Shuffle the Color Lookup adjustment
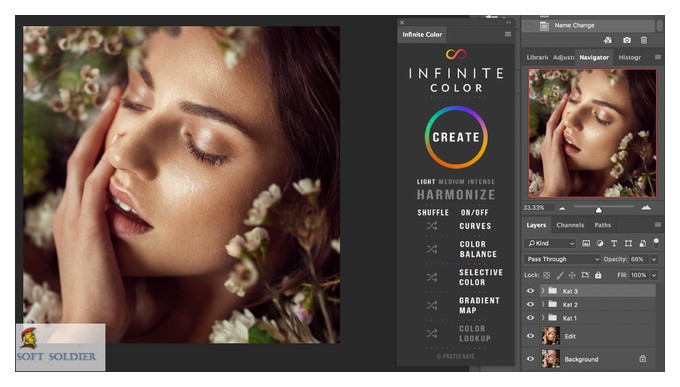 (432, 333)
